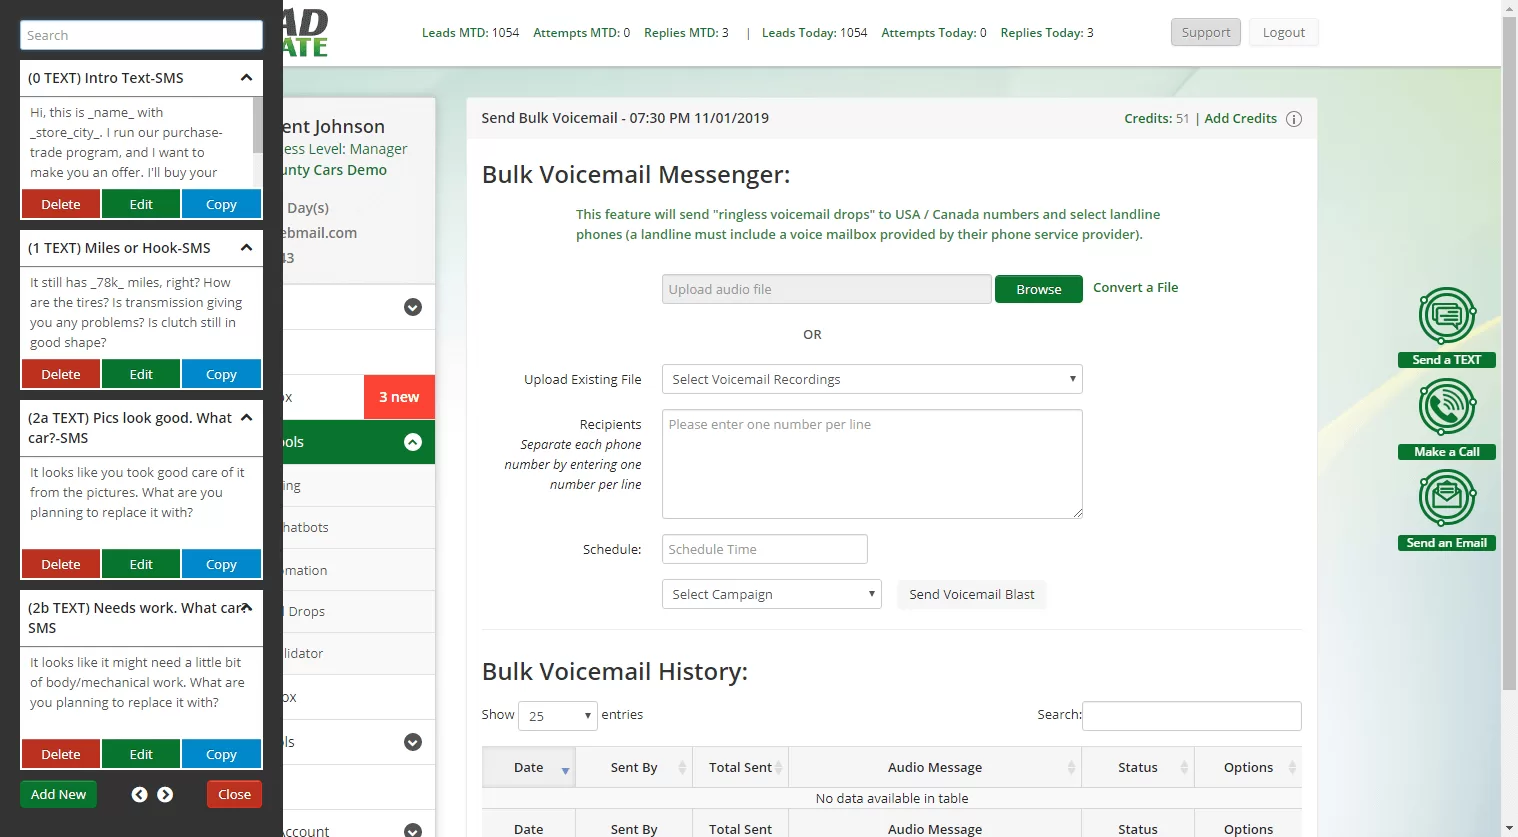Collapse the Miles or Hook-SMS template

[x=246, y=248]
